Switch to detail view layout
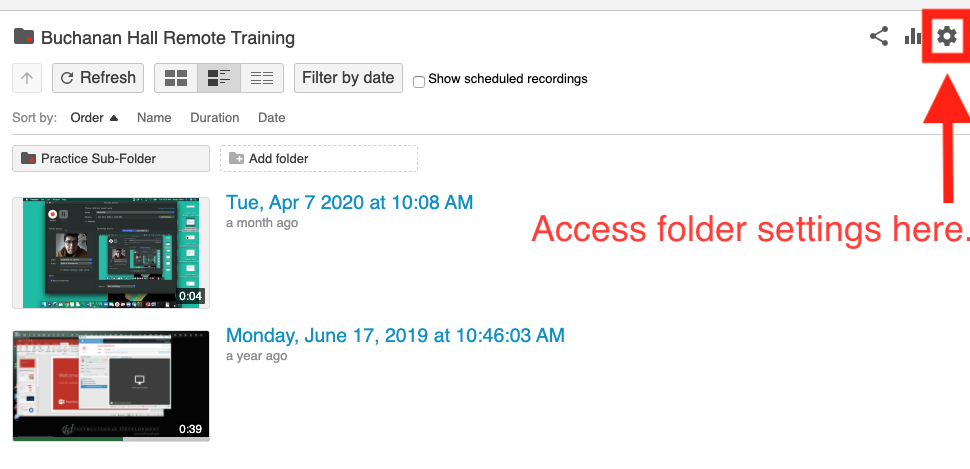Screen dimensions: 970x469 pos(219,78)
